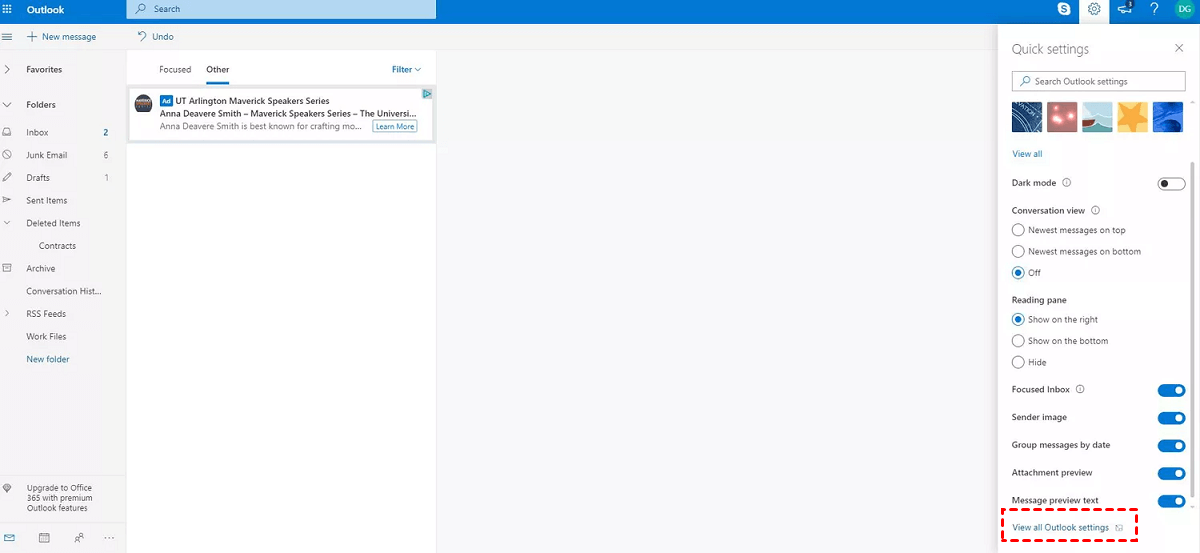Switch to the Other tab

(x=218, y=70)
